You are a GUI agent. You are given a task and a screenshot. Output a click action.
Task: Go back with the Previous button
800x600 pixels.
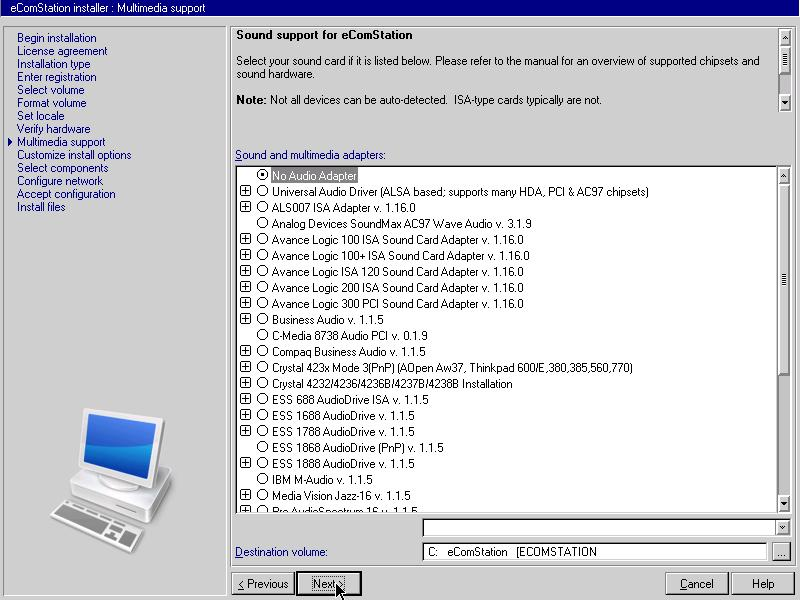[263, 584]
